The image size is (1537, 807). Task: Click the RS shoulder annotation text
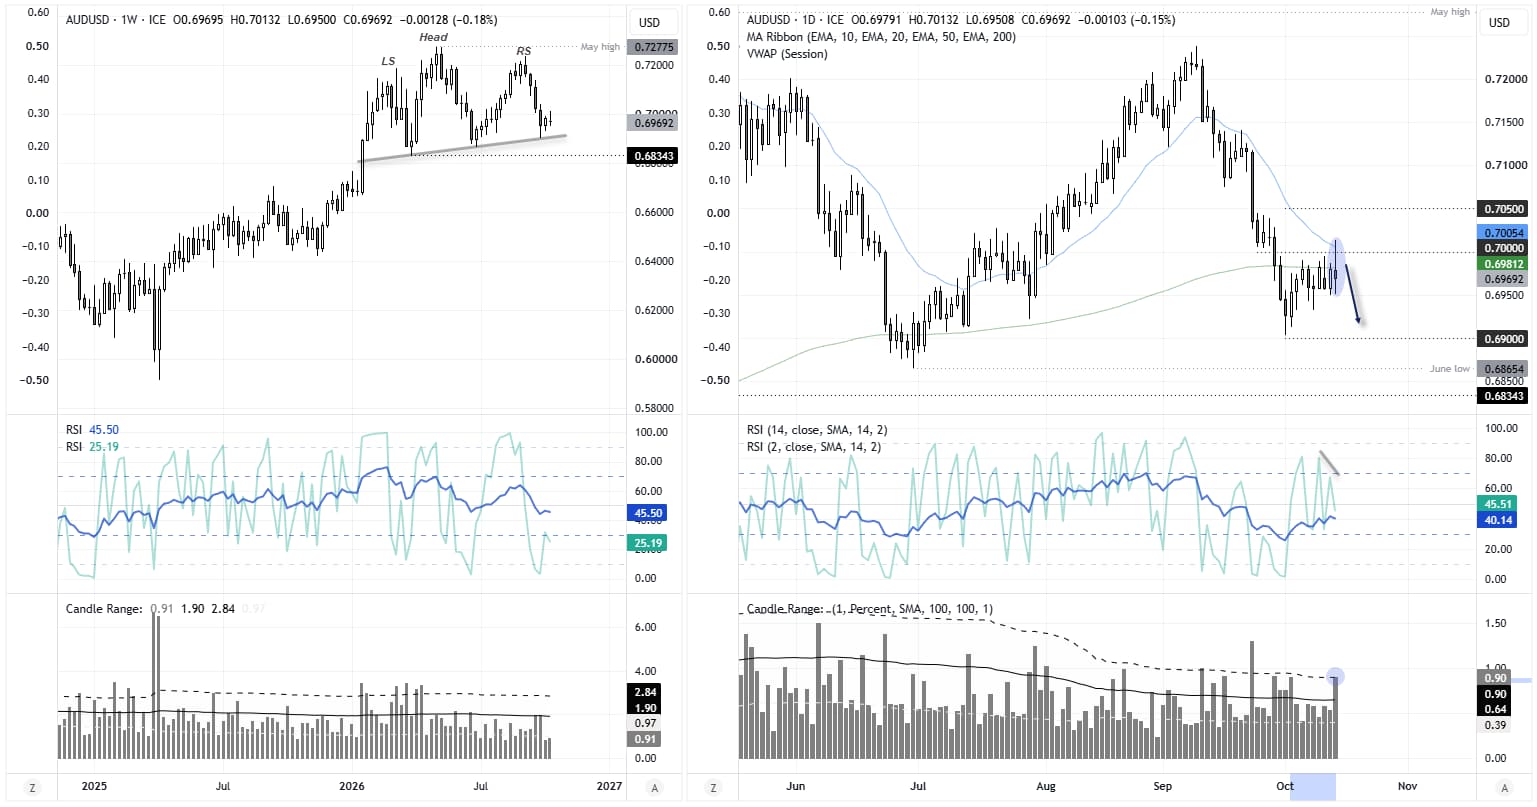[x=523, y=51]
